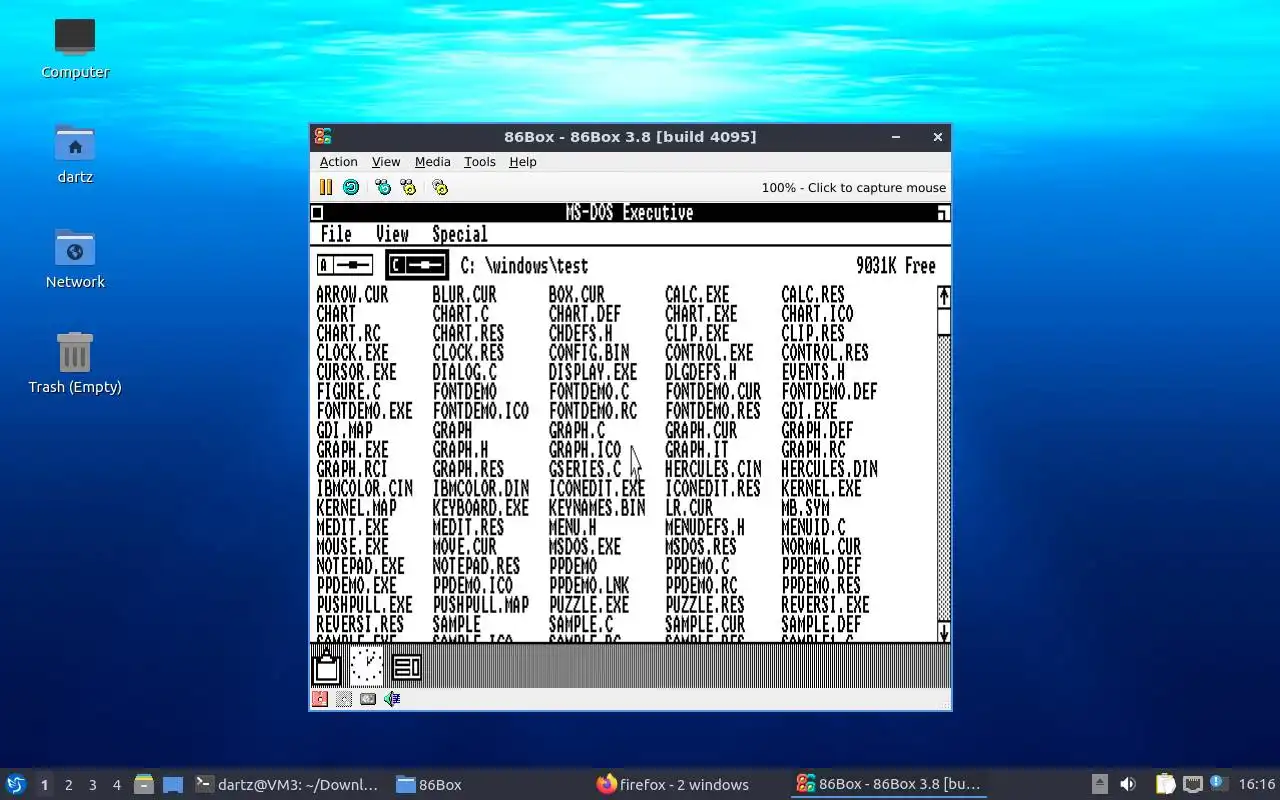Click MS-DOS Executive zoom box in title bar
This screenshot has width=1280, height=800.
(x=943, y=213)
